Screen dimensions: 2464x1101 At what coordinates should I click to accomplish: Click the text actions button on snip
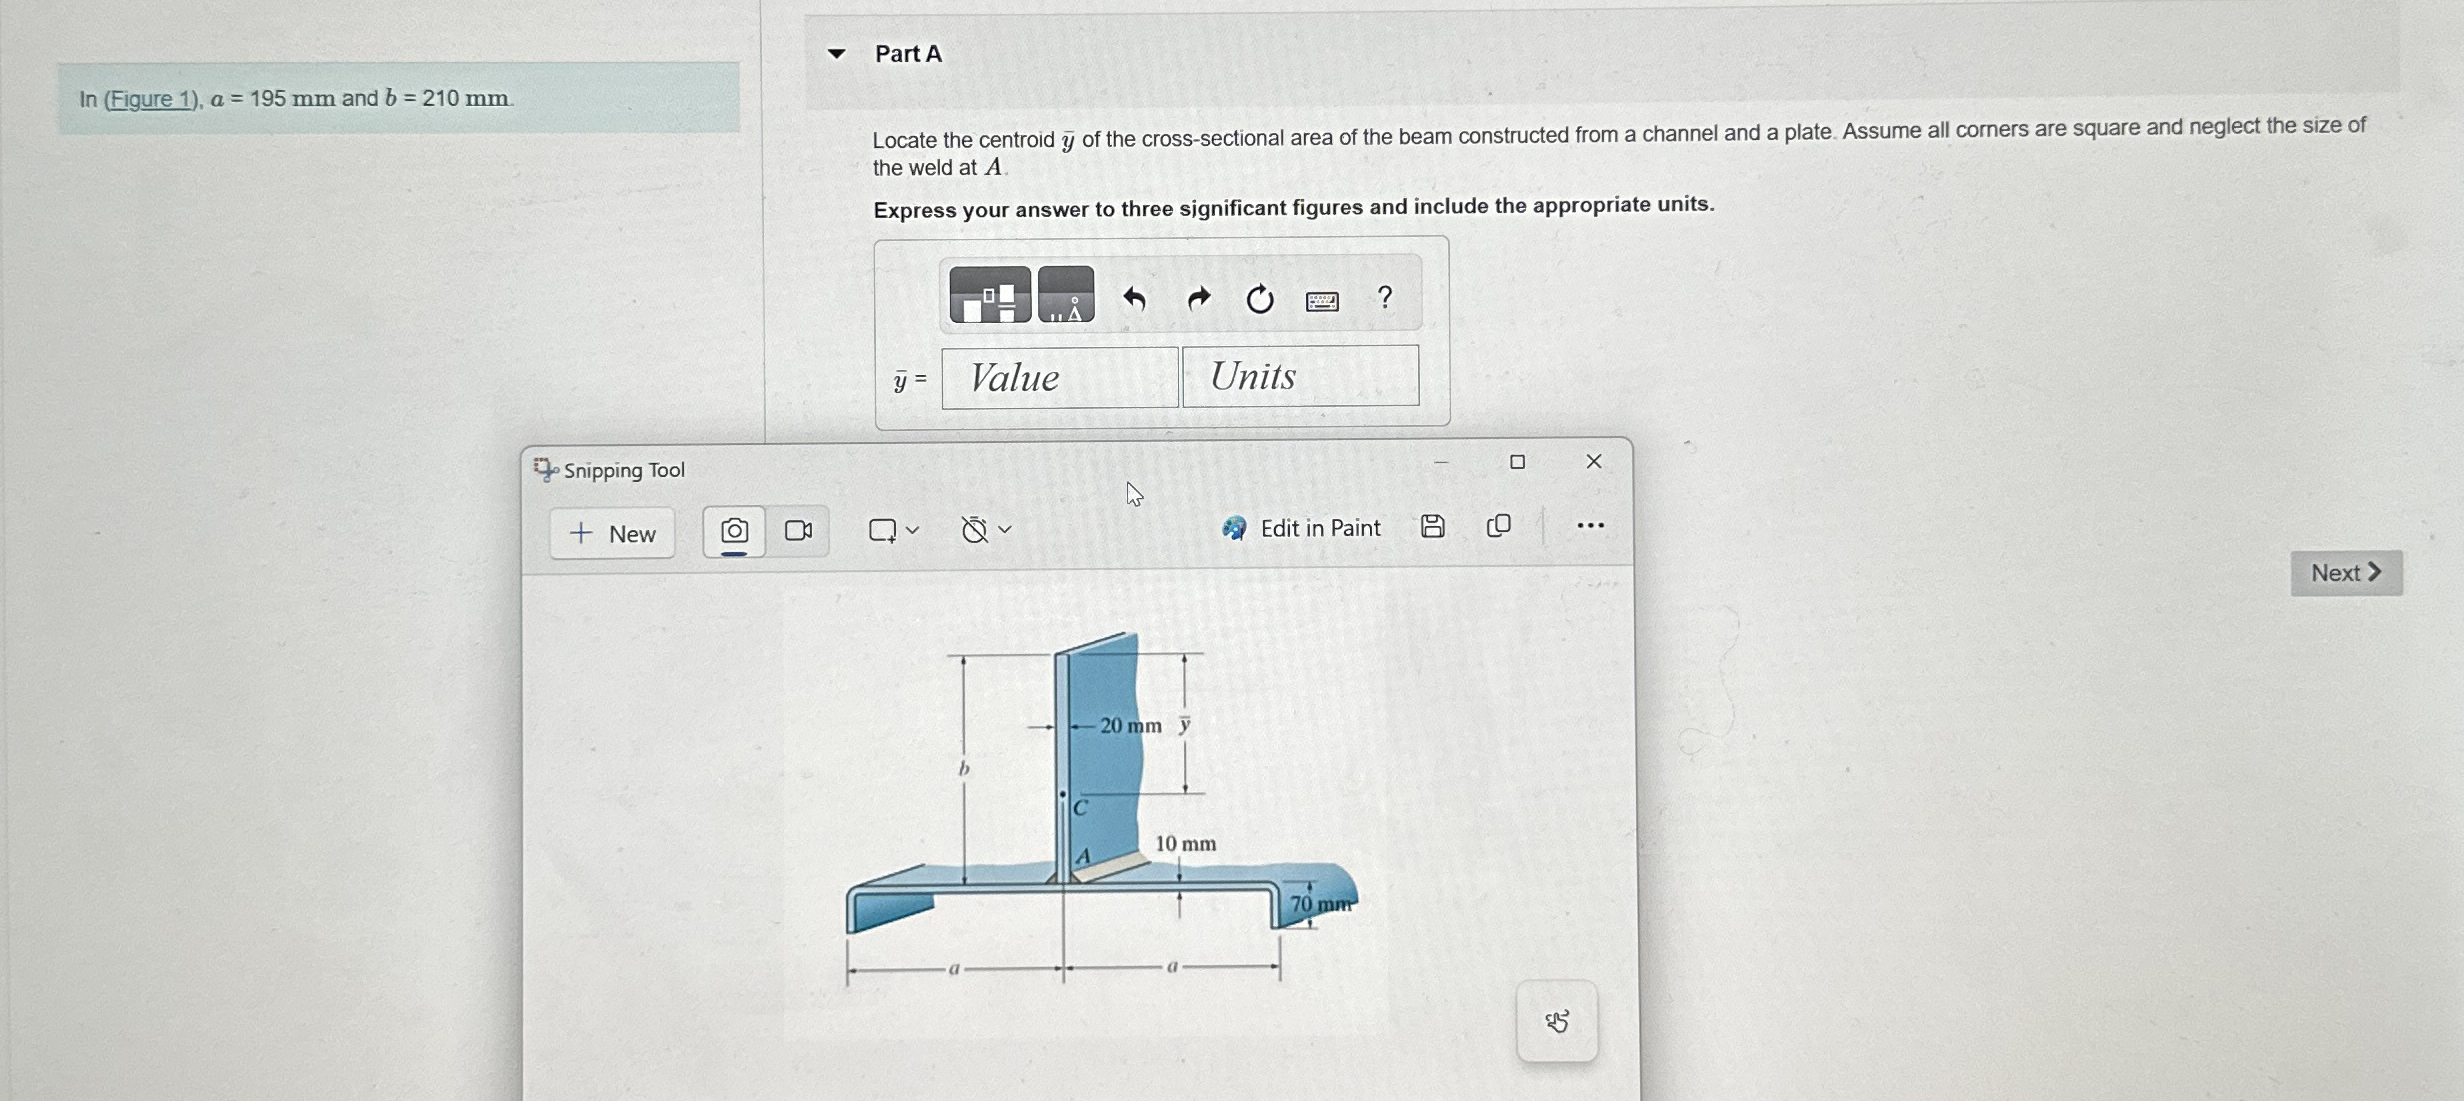coord(1557,1021)
